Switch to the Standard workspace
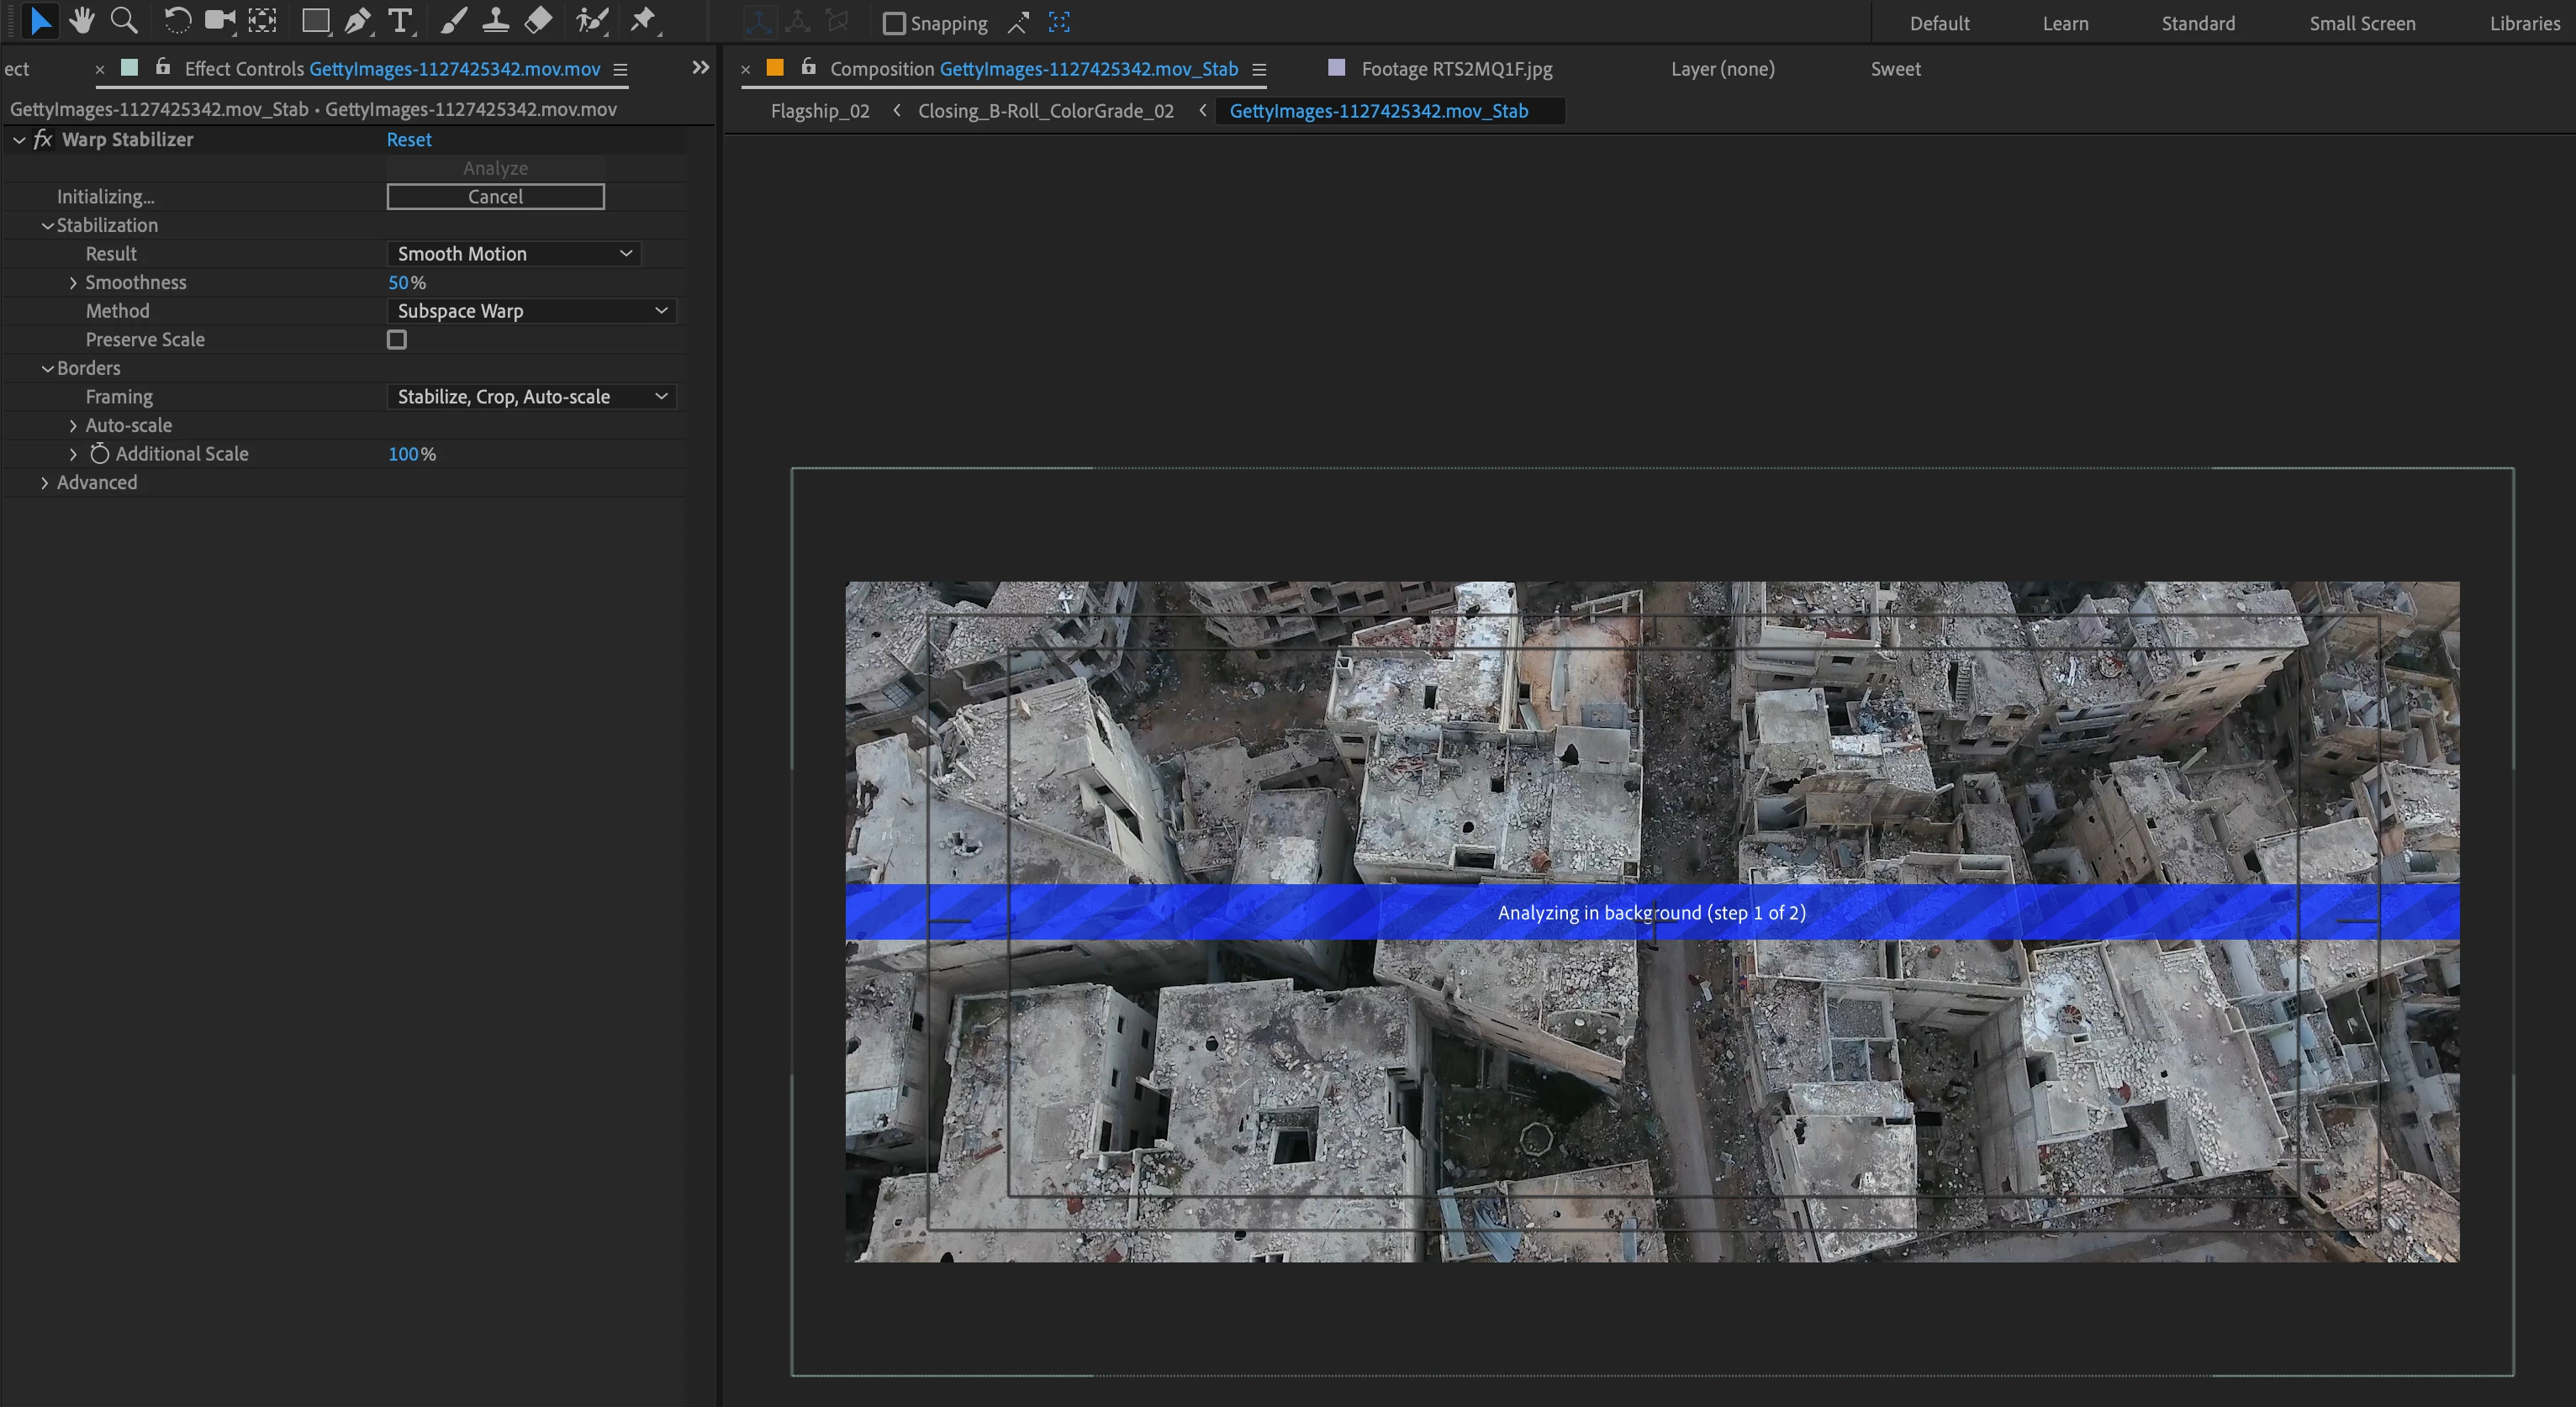Viewport: 2576px width, 1407px height. (2197, 23)
